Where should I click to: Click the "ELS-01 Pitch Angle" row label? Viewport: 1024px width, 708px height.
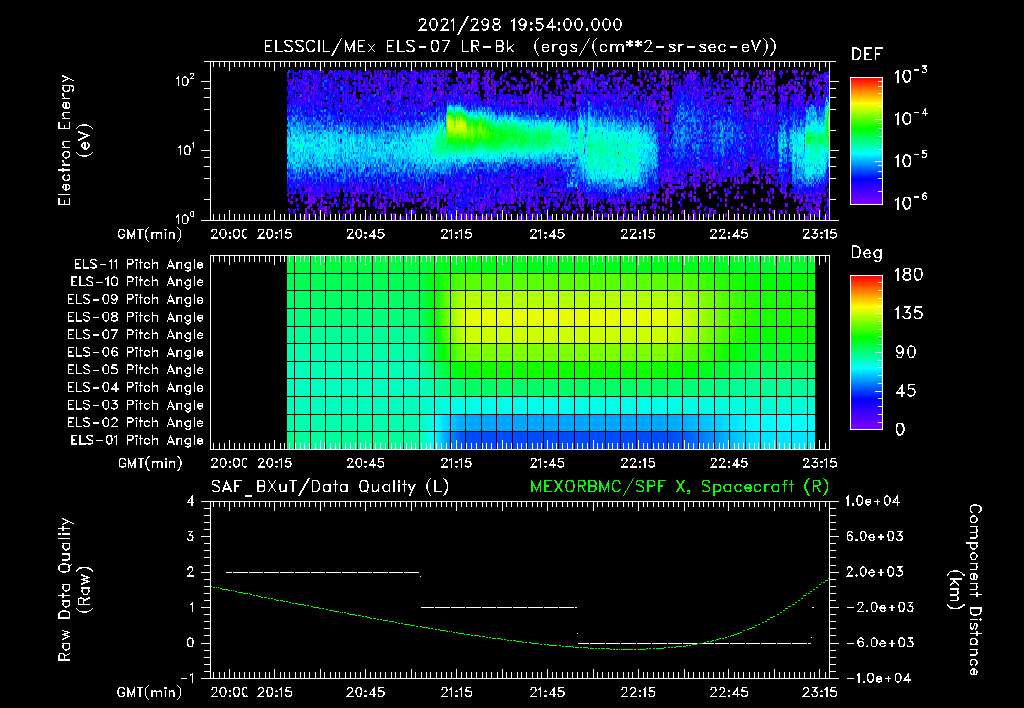pos(136,441)
